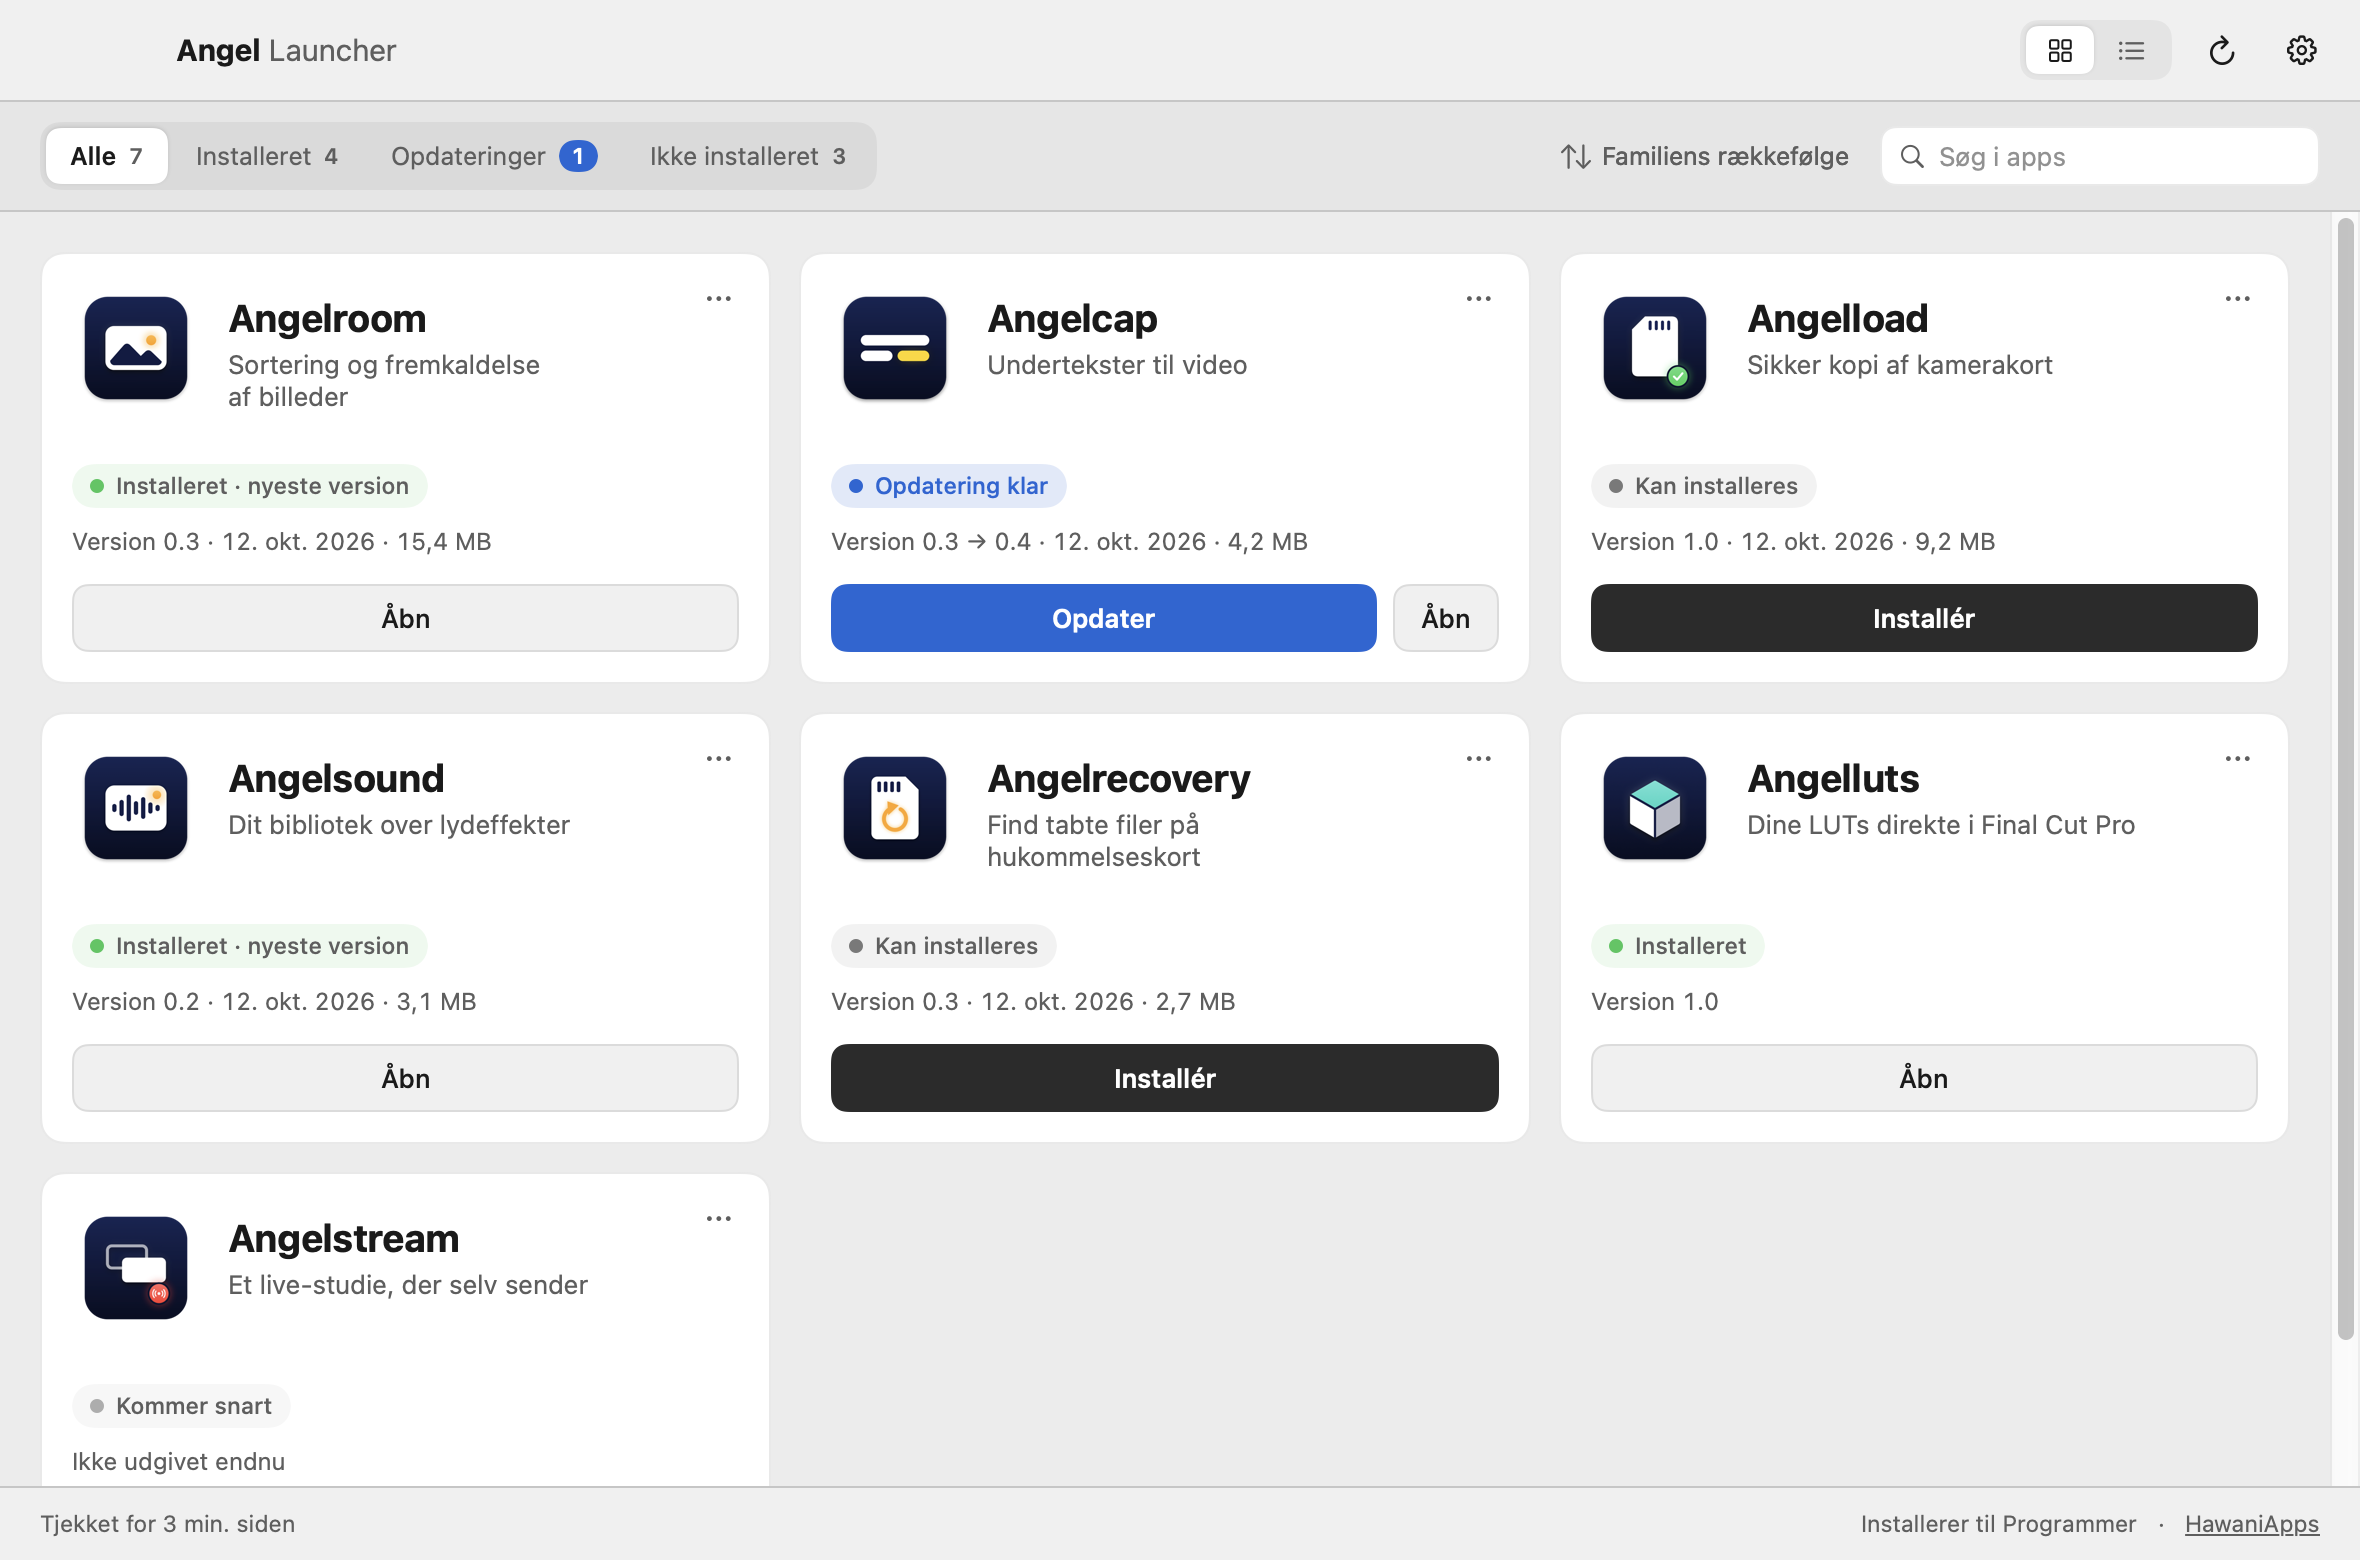This screenshot has width=2360, height=1560.
Task: Open the Opdateringer tab
Action: pos(494,156)
